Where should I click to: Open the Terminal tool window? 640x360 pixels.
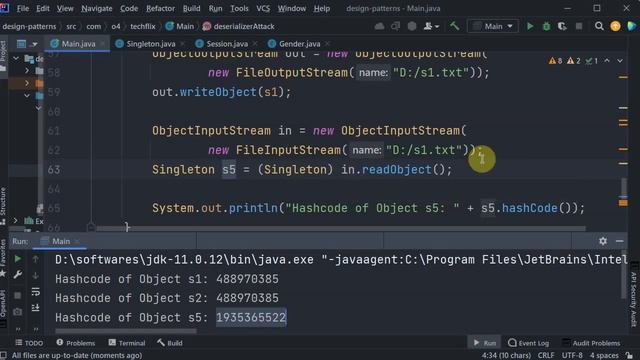(127, 343)
